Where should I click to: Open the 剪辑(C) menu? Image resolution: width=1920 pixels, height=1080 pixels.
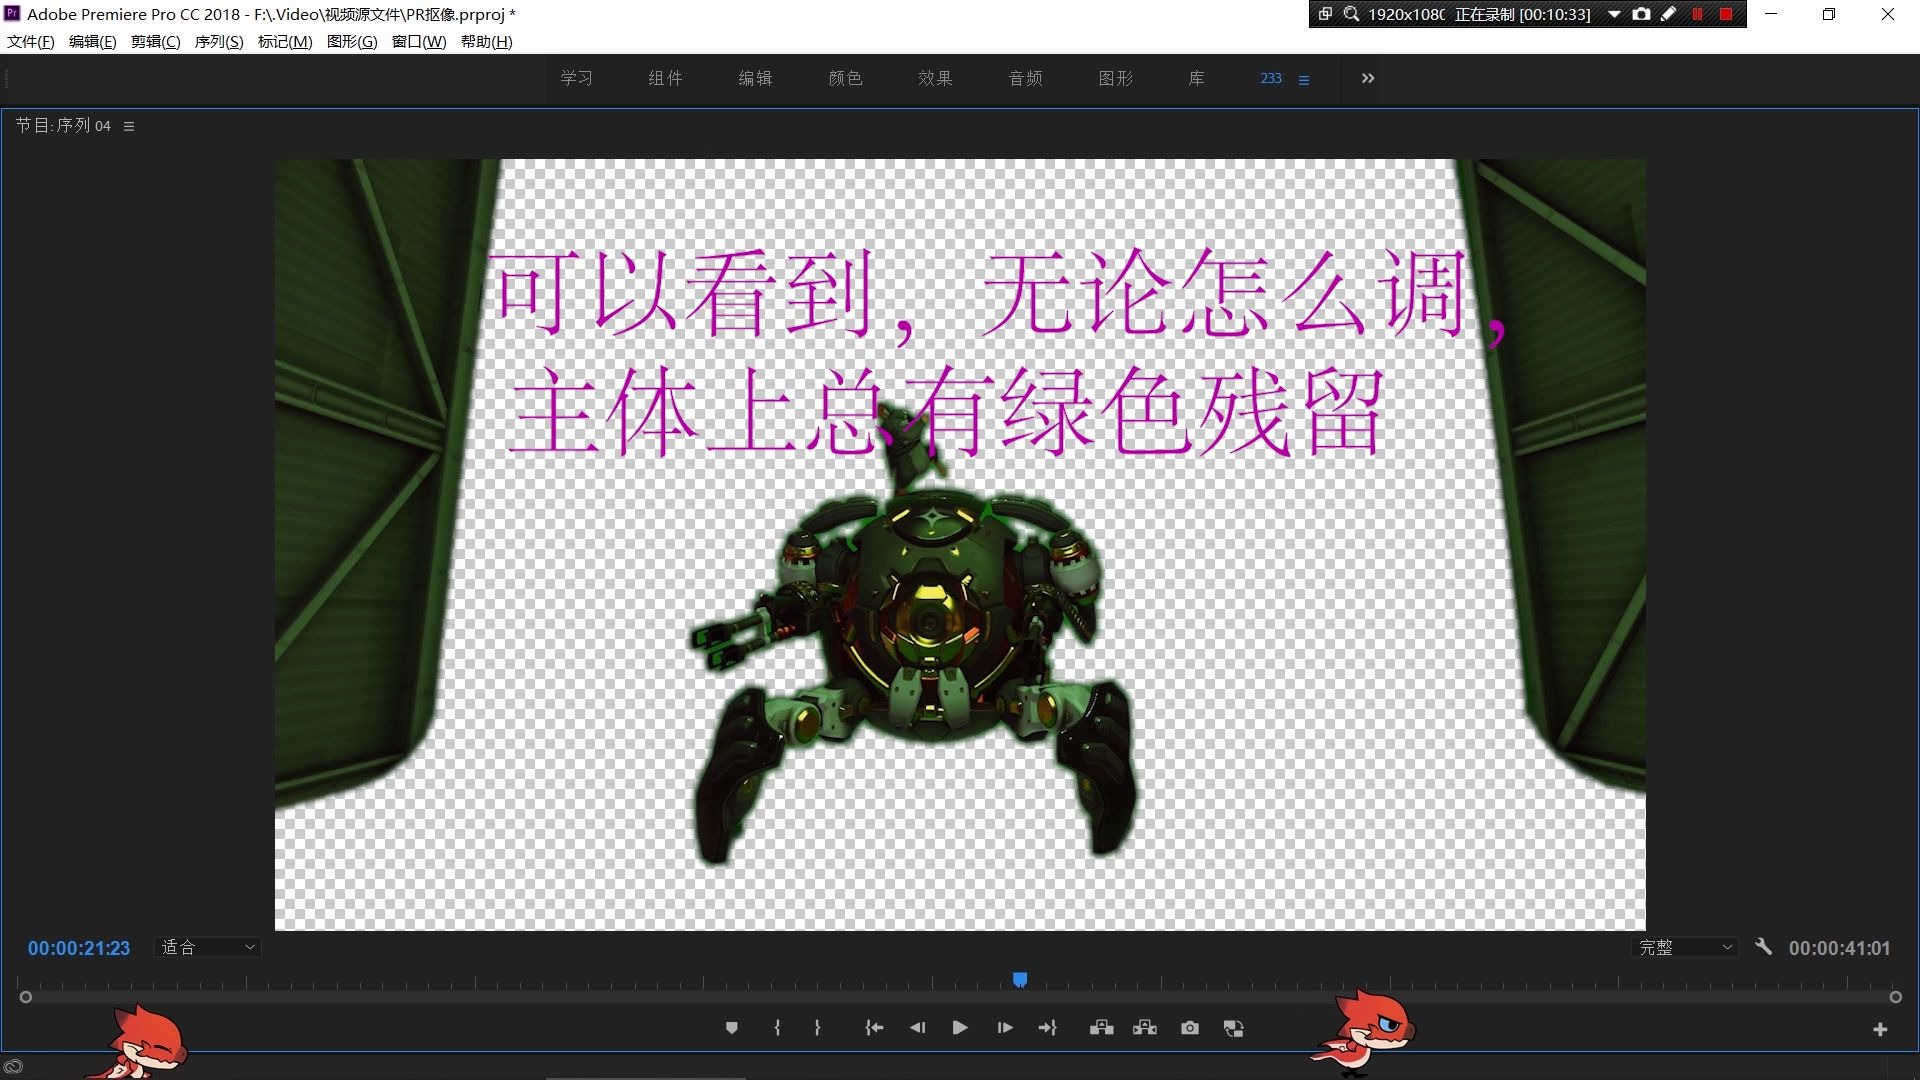pyautogui.click(x=155, y=41)
